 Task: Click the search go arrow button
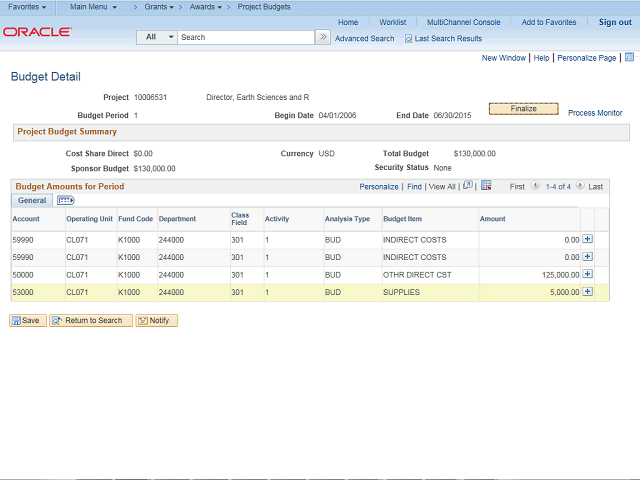[x=323, y=37]
